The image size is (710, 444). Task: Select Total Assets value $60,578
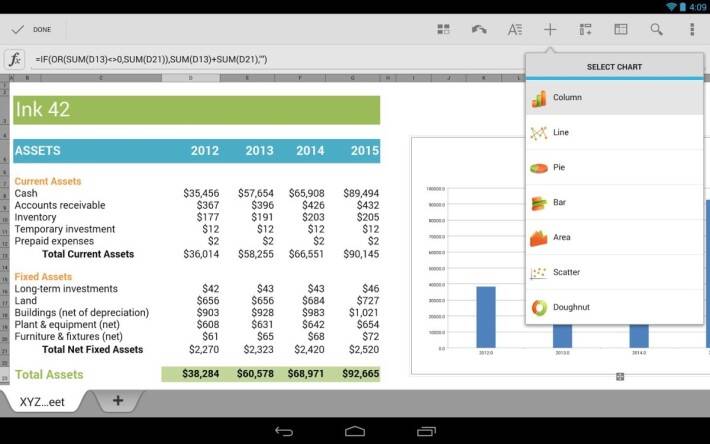[255, 374]
